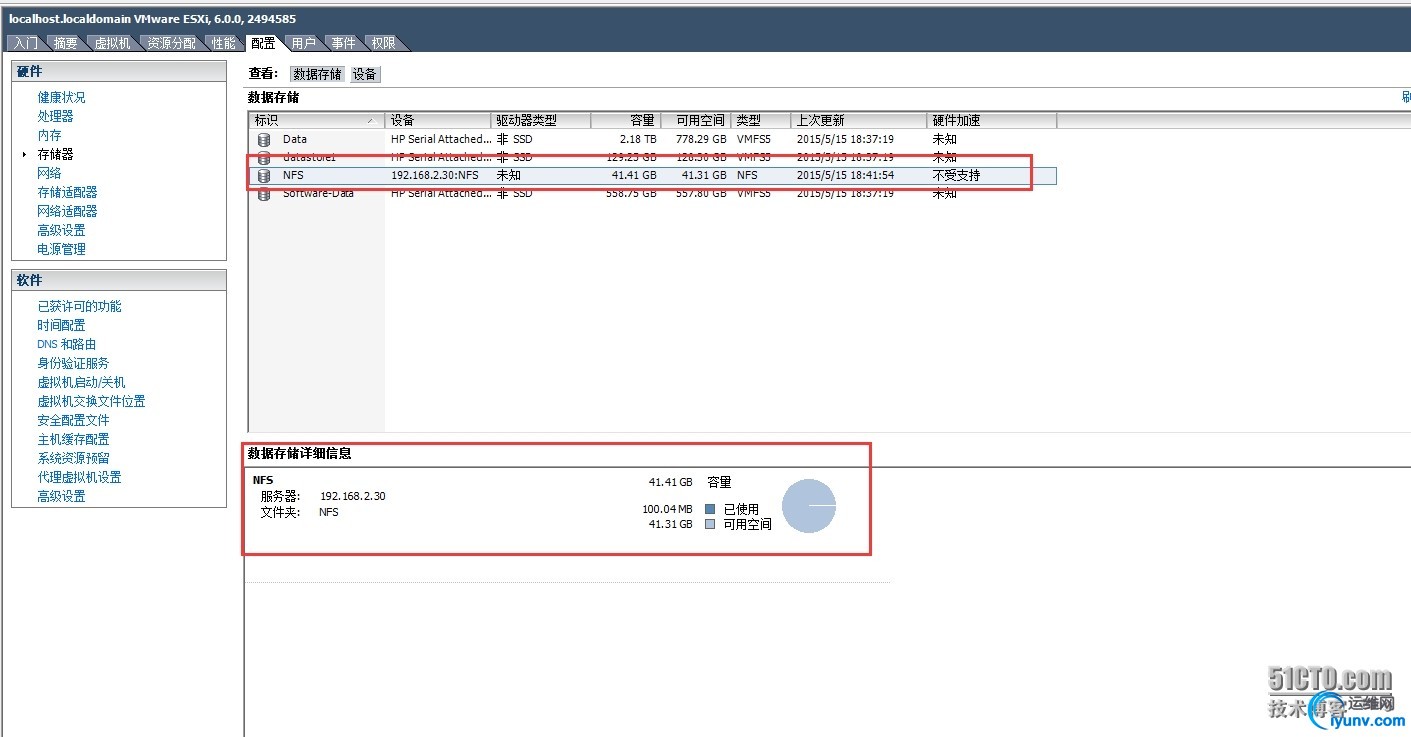1411x737 pixels.
Task: Select the Data datastore name
Action: click(295, 140)
